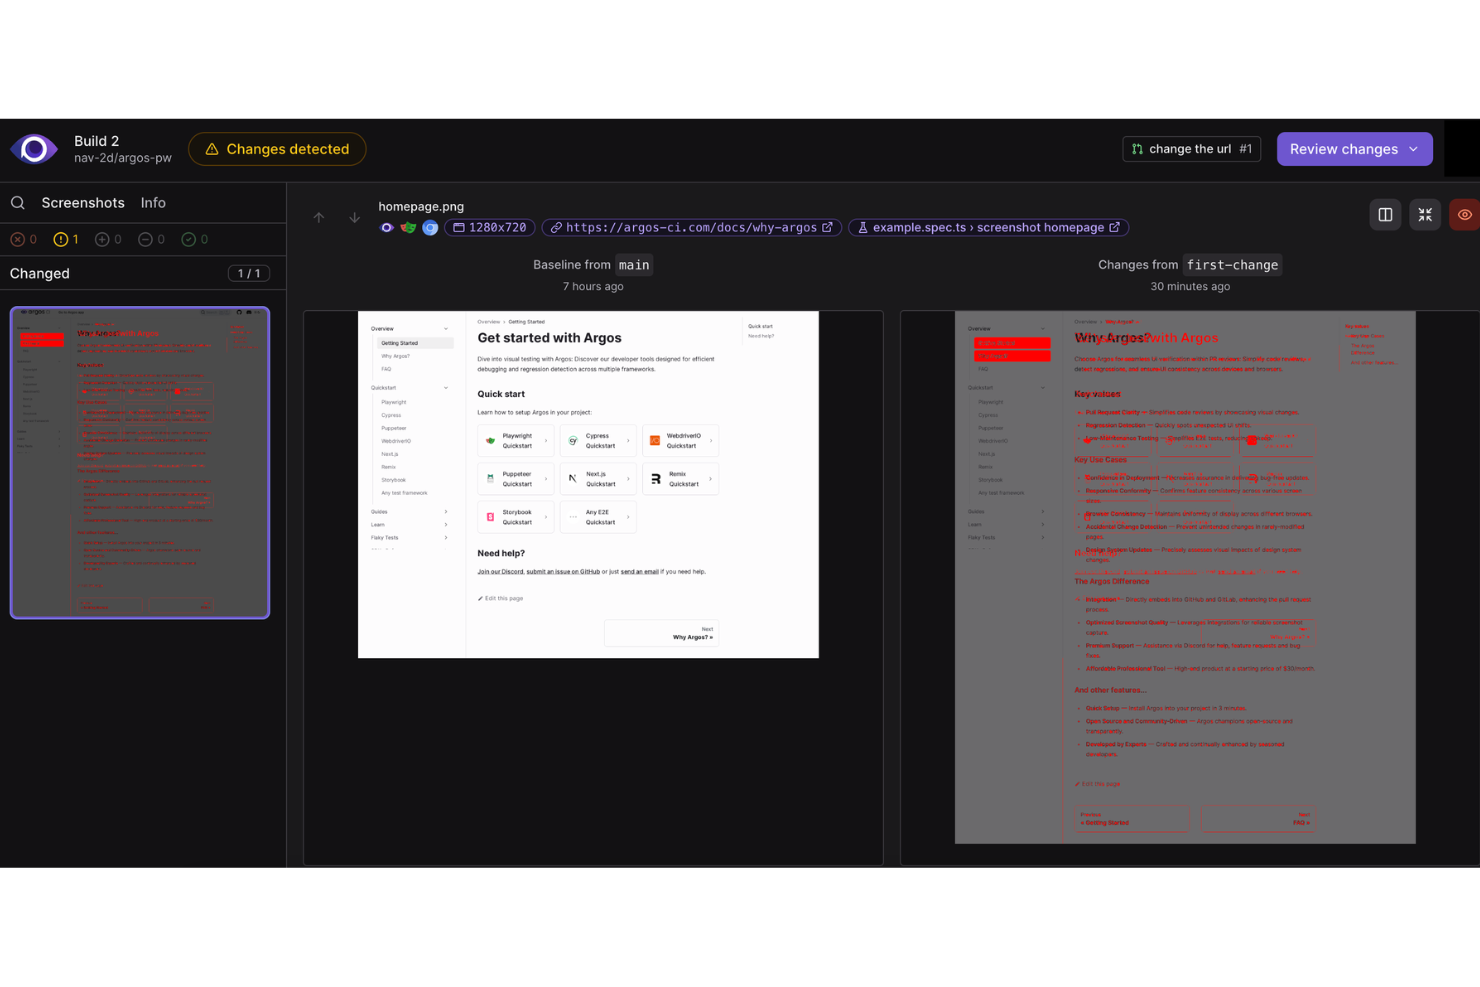Screen dimensions: 1480x987
Task: Click the fit-to-screen arrows icon
Action: [1425, 215]
